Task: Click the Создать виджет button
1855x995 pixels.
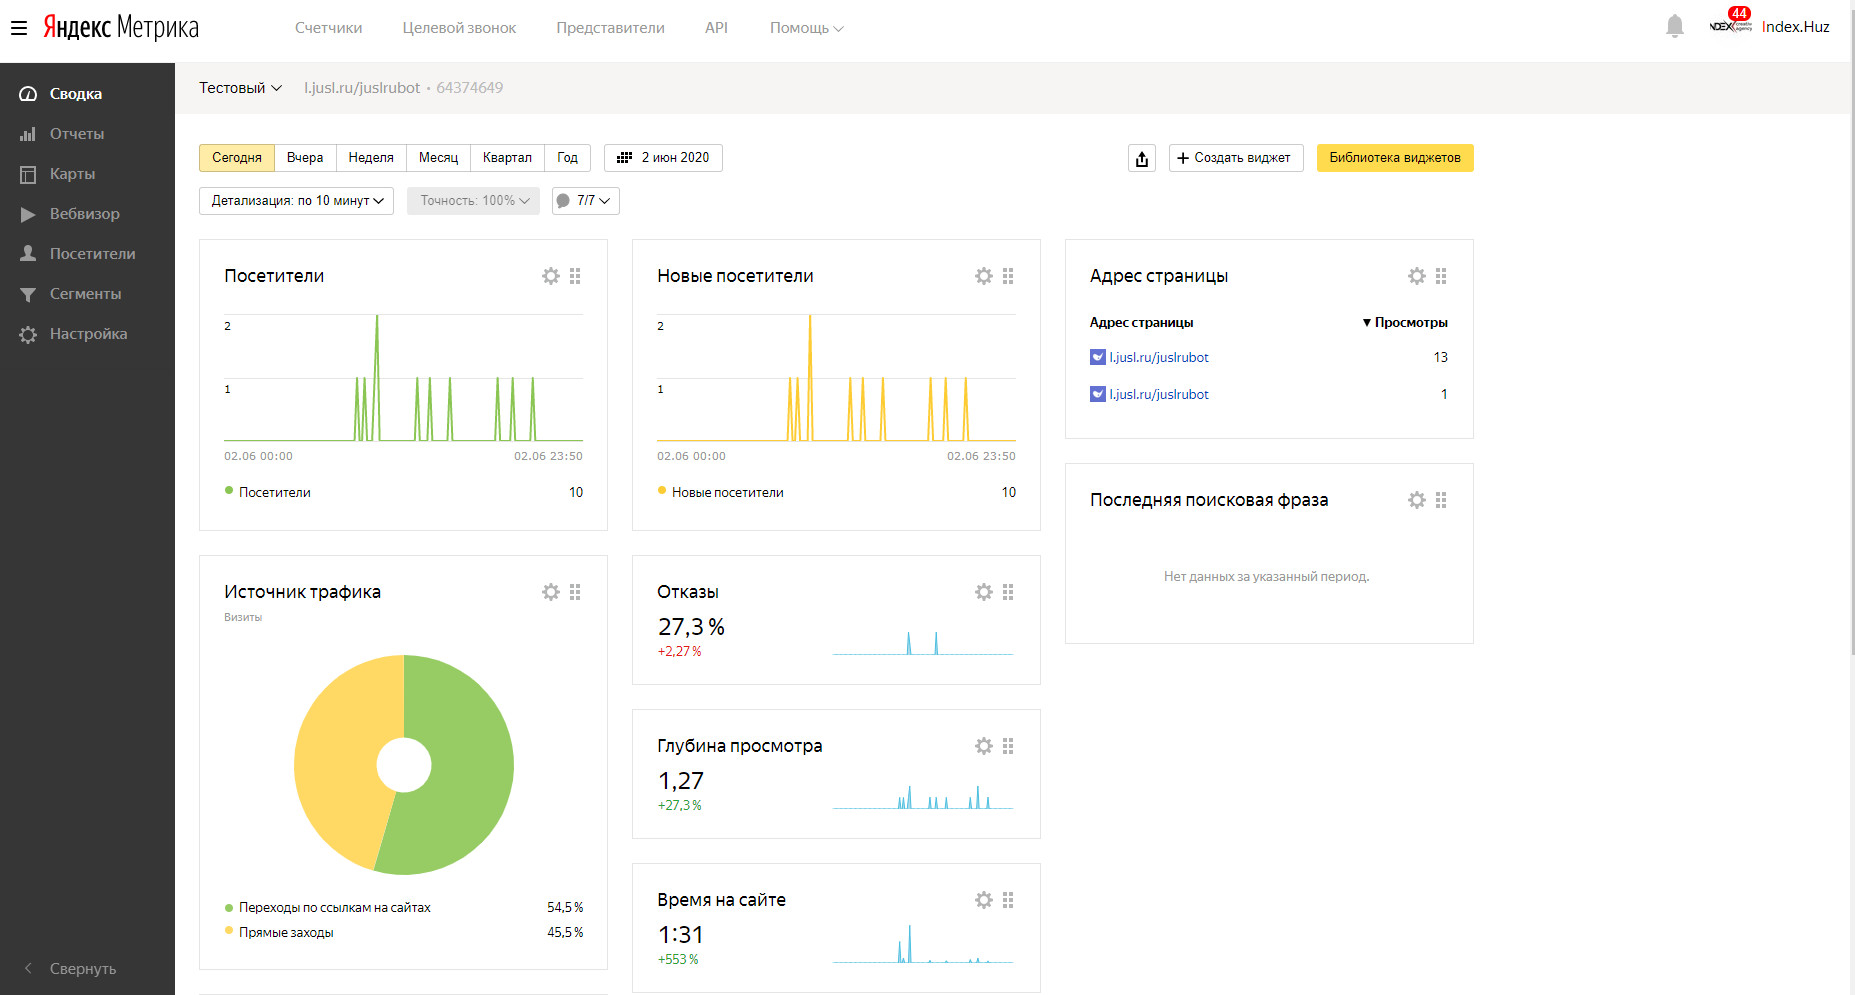Action: 1235,158
